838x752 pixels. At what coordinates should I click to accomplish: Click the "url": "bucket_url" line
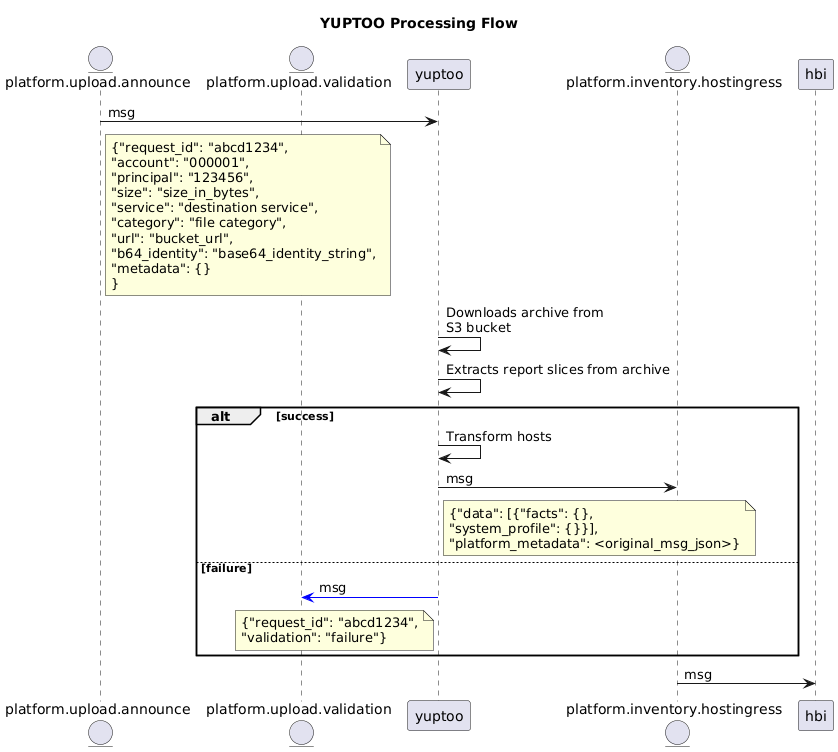pos(172,238)
